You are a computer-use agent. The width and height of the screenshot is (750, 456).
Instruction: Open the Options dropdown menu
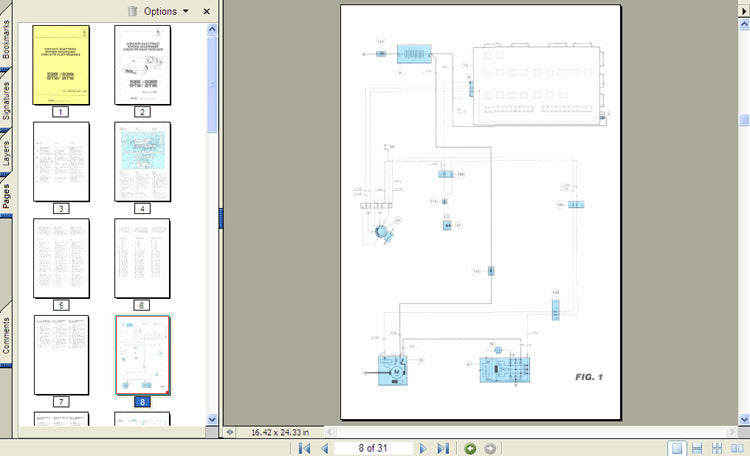pyautogui.click(x=165, y=11)
